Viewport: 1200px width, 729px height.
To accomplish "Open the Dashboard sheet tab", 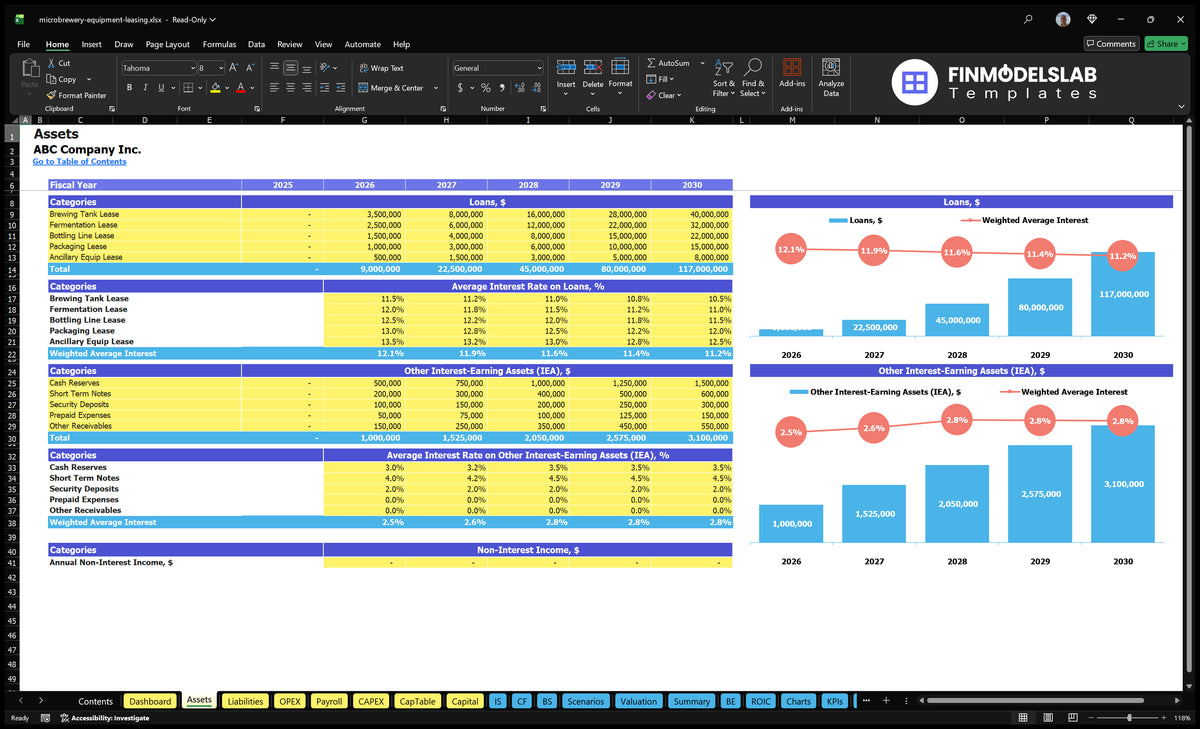I will [x=150, y=701].
